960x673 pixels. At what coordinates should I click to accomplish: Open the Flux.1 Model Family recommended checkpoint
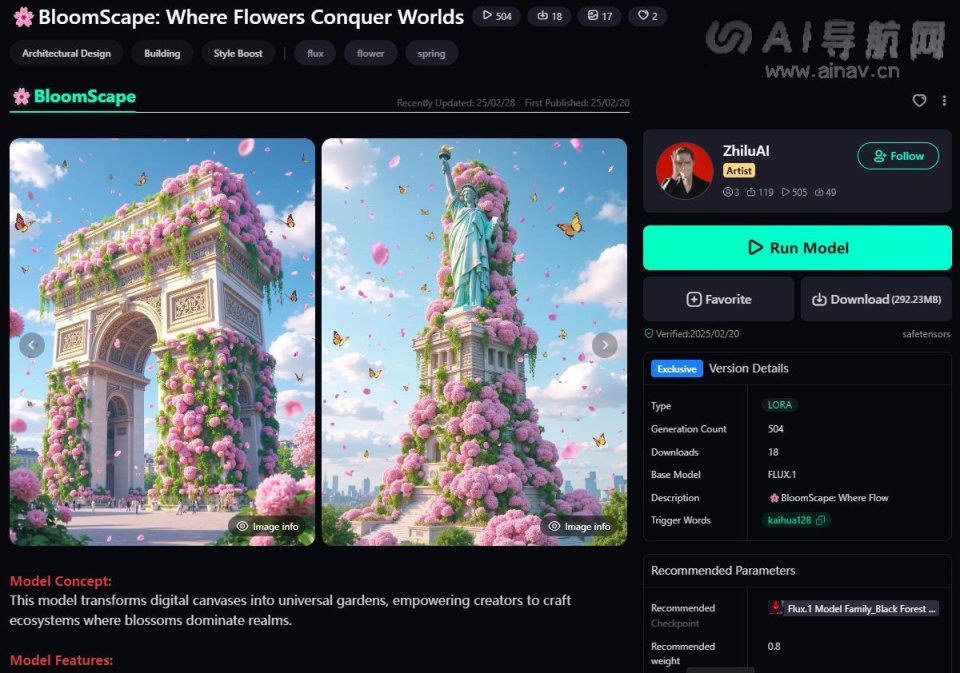point(853,608)
